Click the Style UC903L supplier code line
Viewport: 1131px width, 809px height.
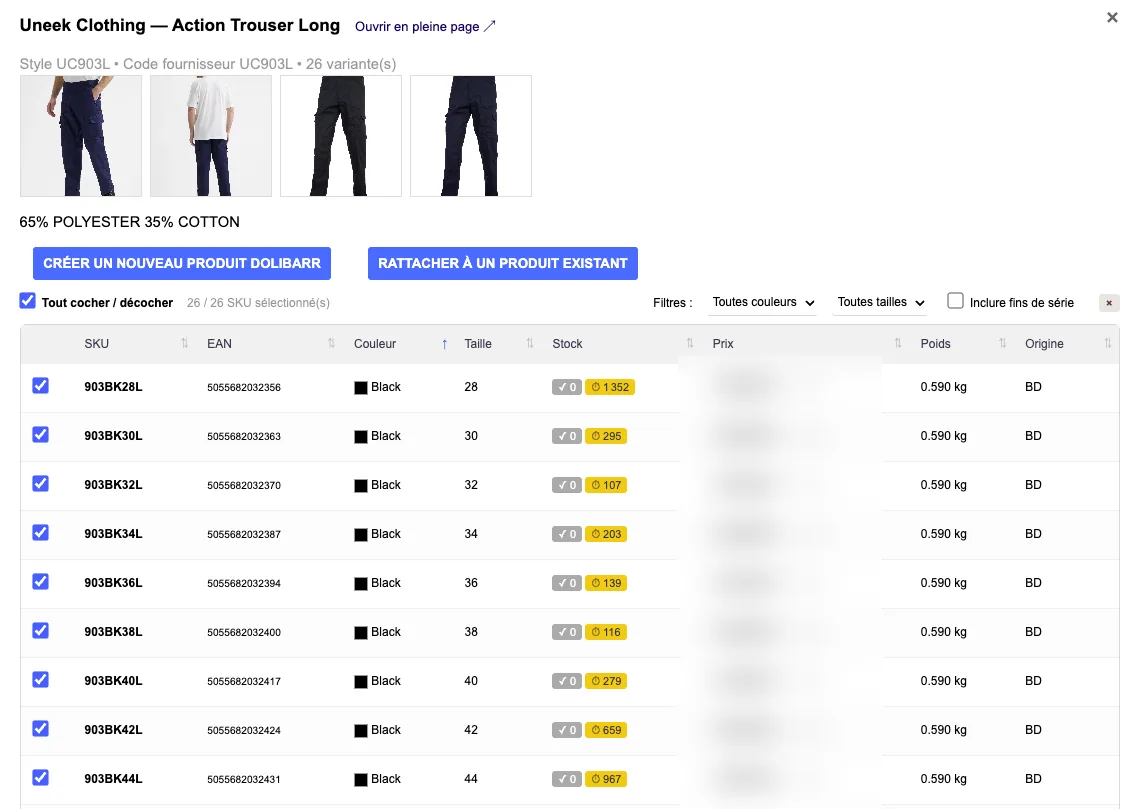[208, 64]
